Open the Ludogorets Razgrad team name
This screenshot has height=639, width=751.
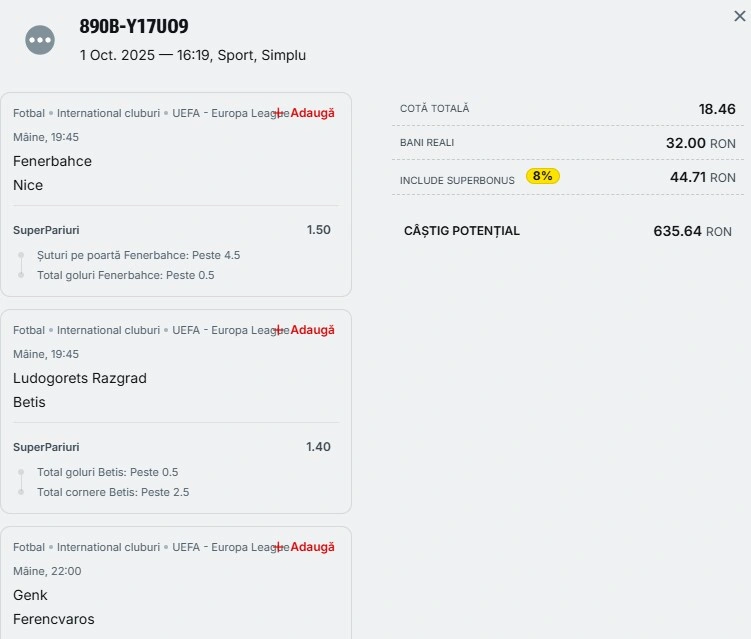[80, 378]
